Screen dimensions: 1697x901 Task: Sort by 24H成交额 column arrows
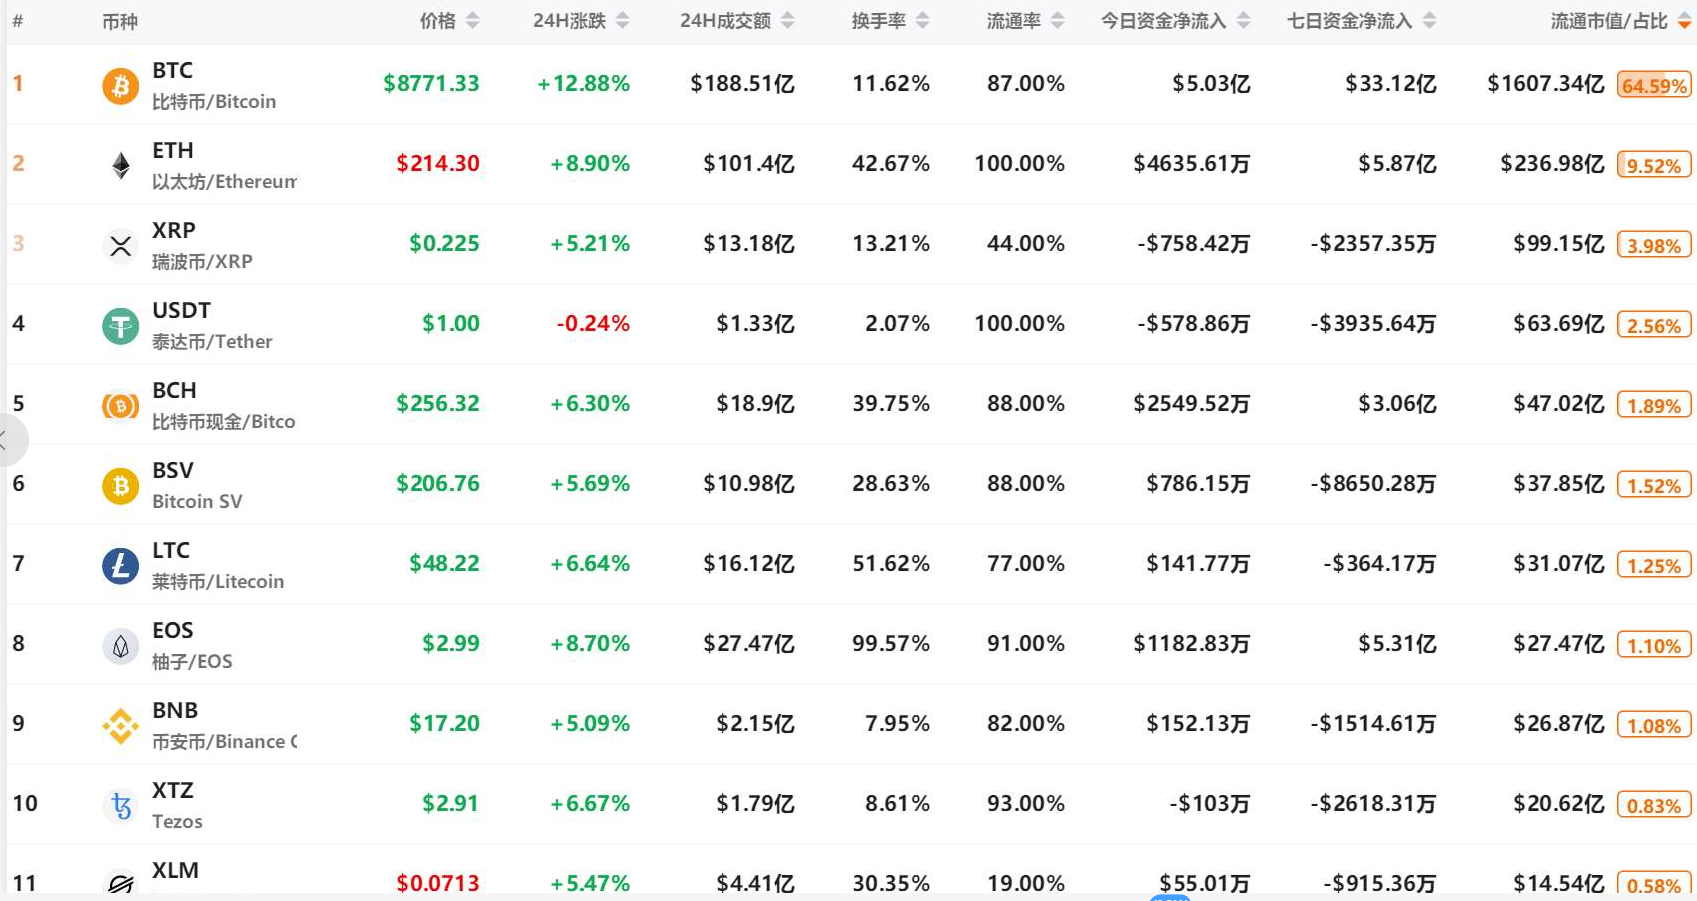click(x=788, y=21)
